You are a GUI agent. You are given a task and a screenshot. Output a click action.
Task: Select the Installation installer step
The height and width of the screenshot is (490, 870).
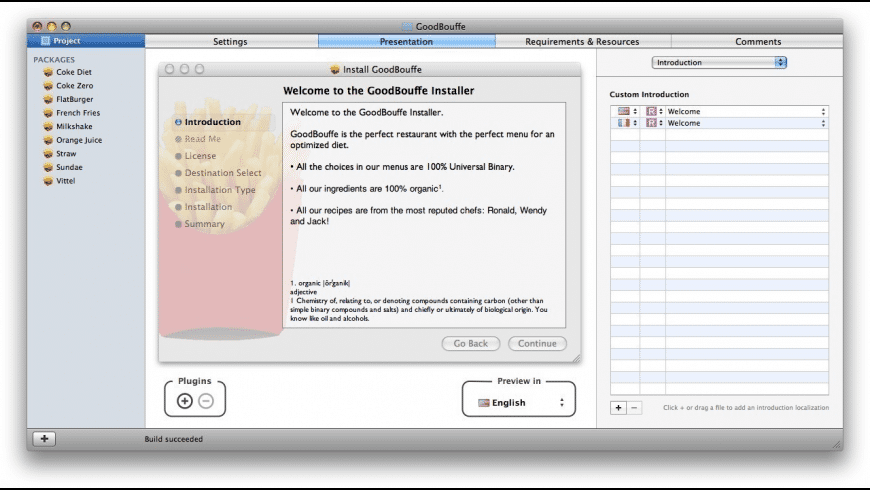[x=204, y=207]
